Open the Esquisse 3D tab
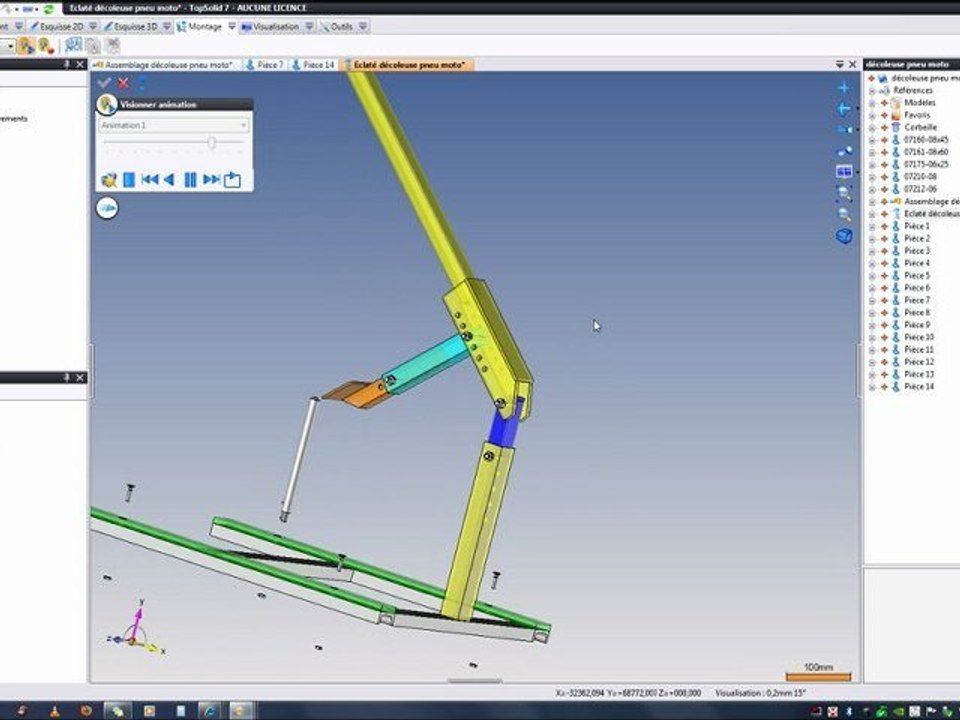The height and width of the screenshot is (720, 960). pos(130,26)
